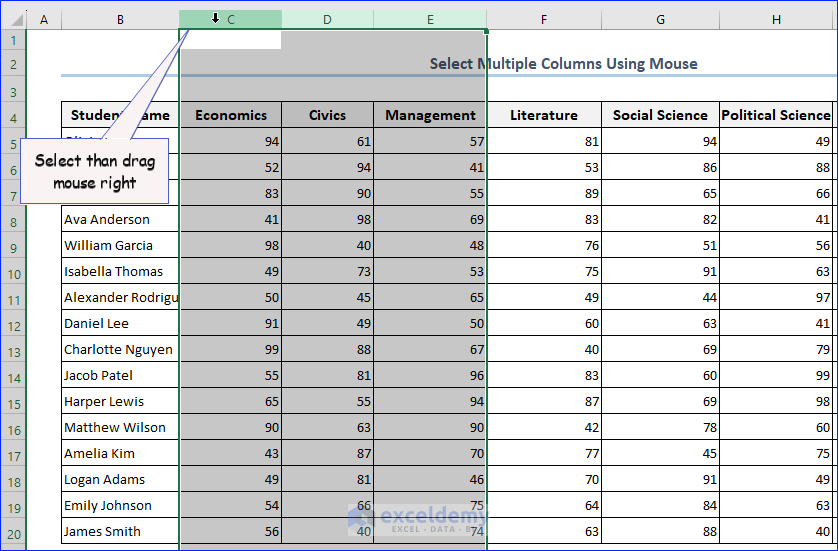
Task: Select the Alexander Rodriguez name cell
Action: (120, 297)
